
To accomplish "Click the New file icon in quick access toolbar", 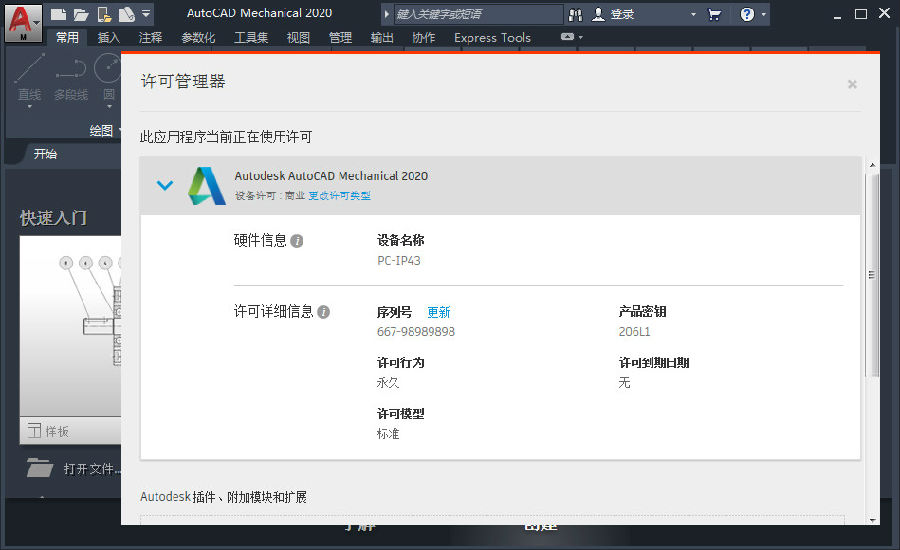I will click(58, 14).
